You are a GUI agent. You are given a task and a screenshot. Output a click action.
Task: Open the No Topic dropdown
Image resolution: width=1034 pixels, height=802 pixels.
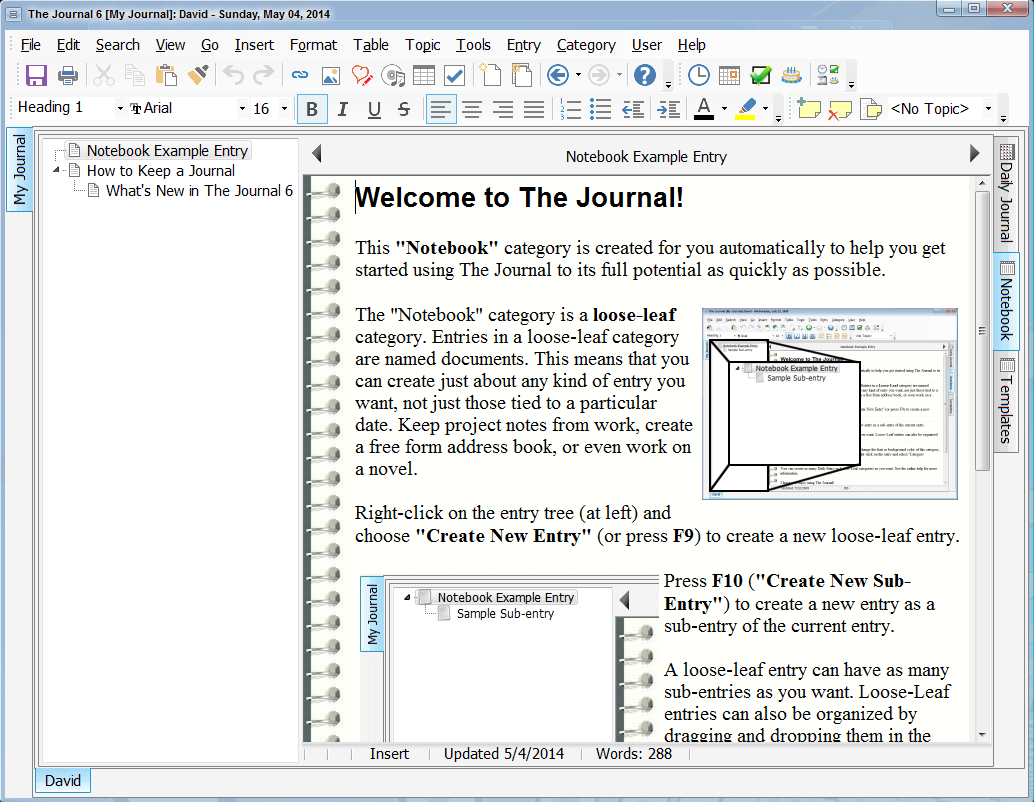988,109
